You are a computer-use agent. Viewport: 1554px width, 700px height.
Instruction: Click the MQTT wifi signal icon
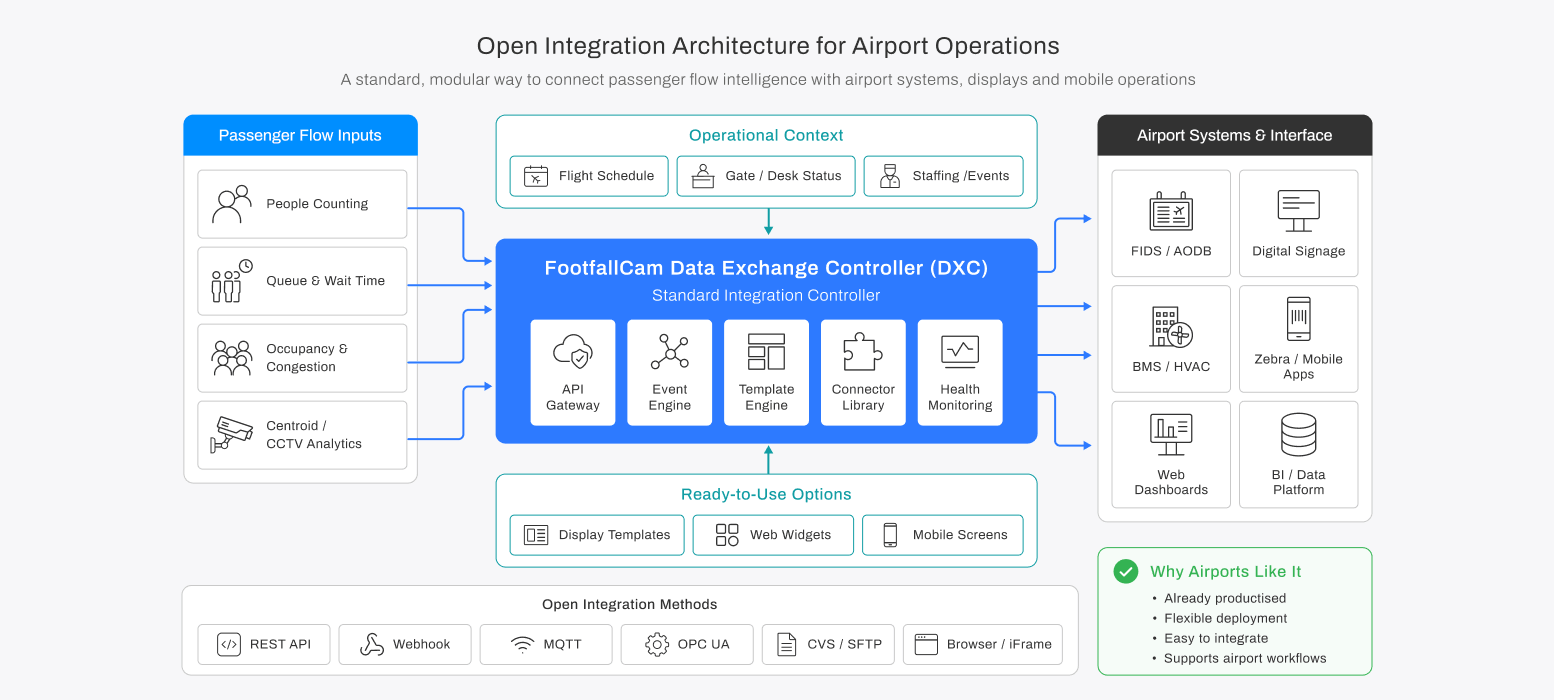click(x=522, y=645)
